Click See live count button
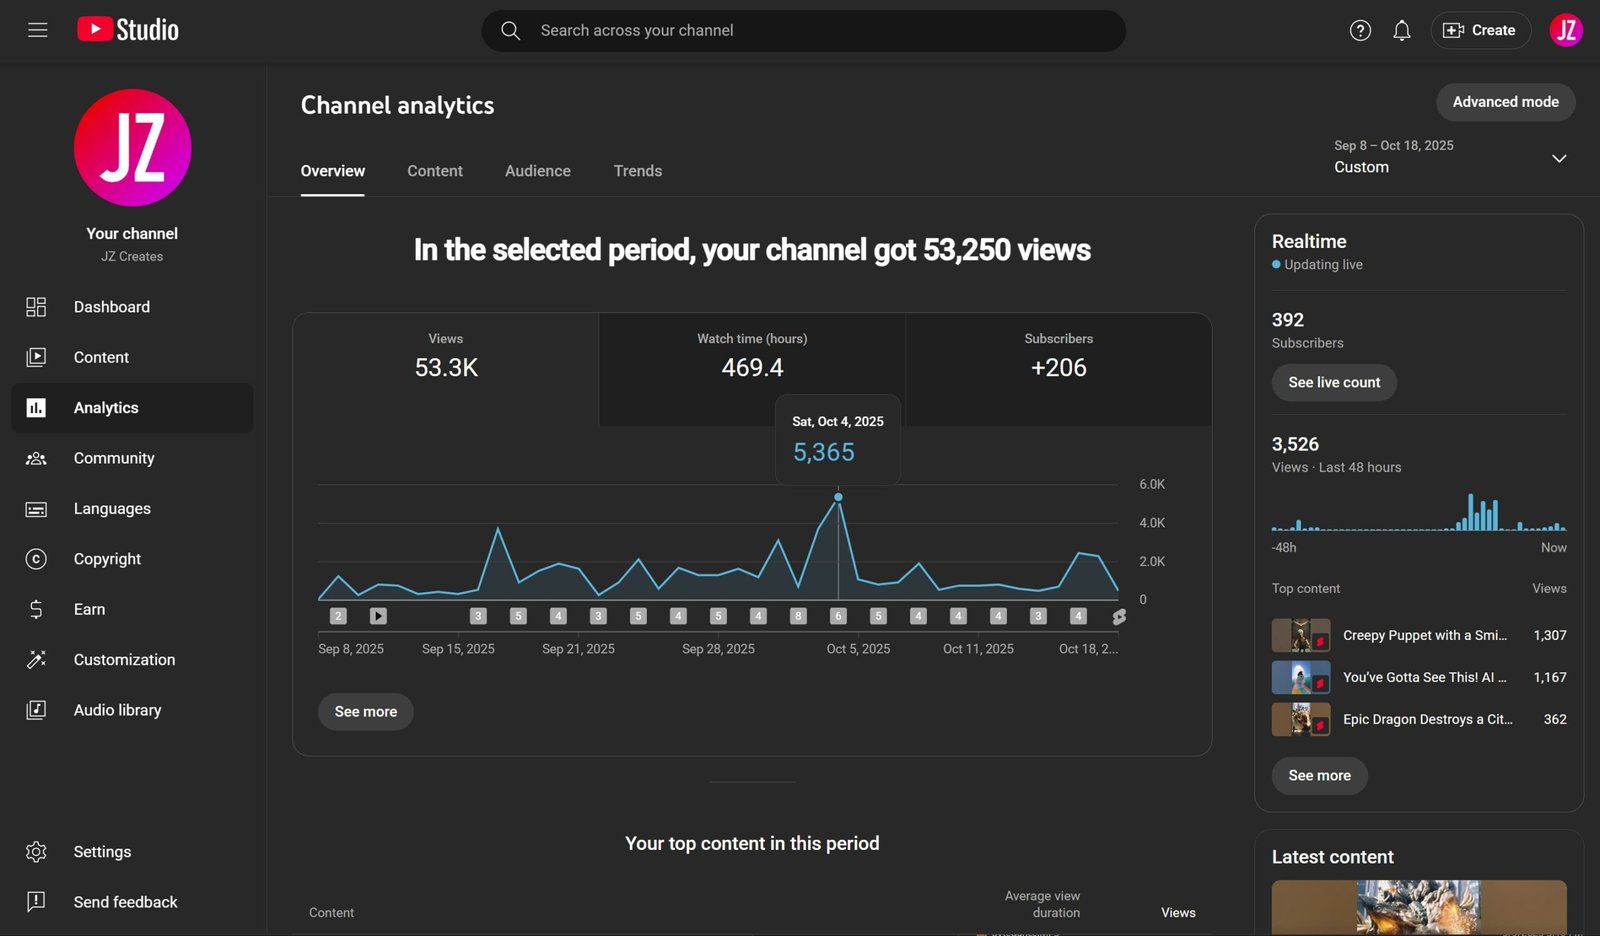 [1333, 382]
